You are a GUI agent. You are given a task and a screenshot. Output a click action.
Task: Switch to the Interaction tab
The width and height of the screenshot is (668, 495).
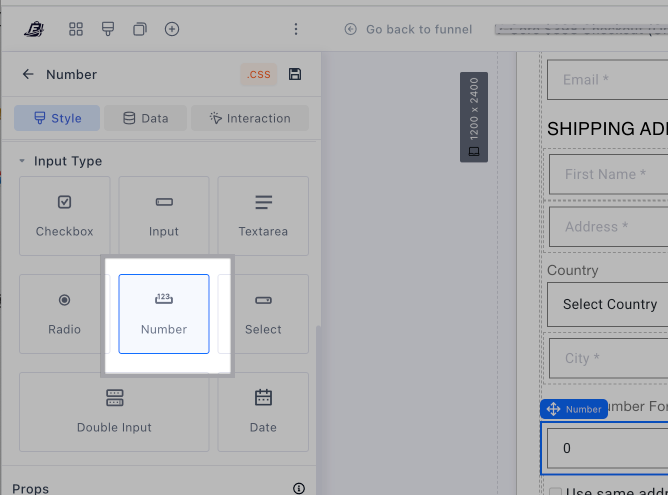[x=249, y=118]
